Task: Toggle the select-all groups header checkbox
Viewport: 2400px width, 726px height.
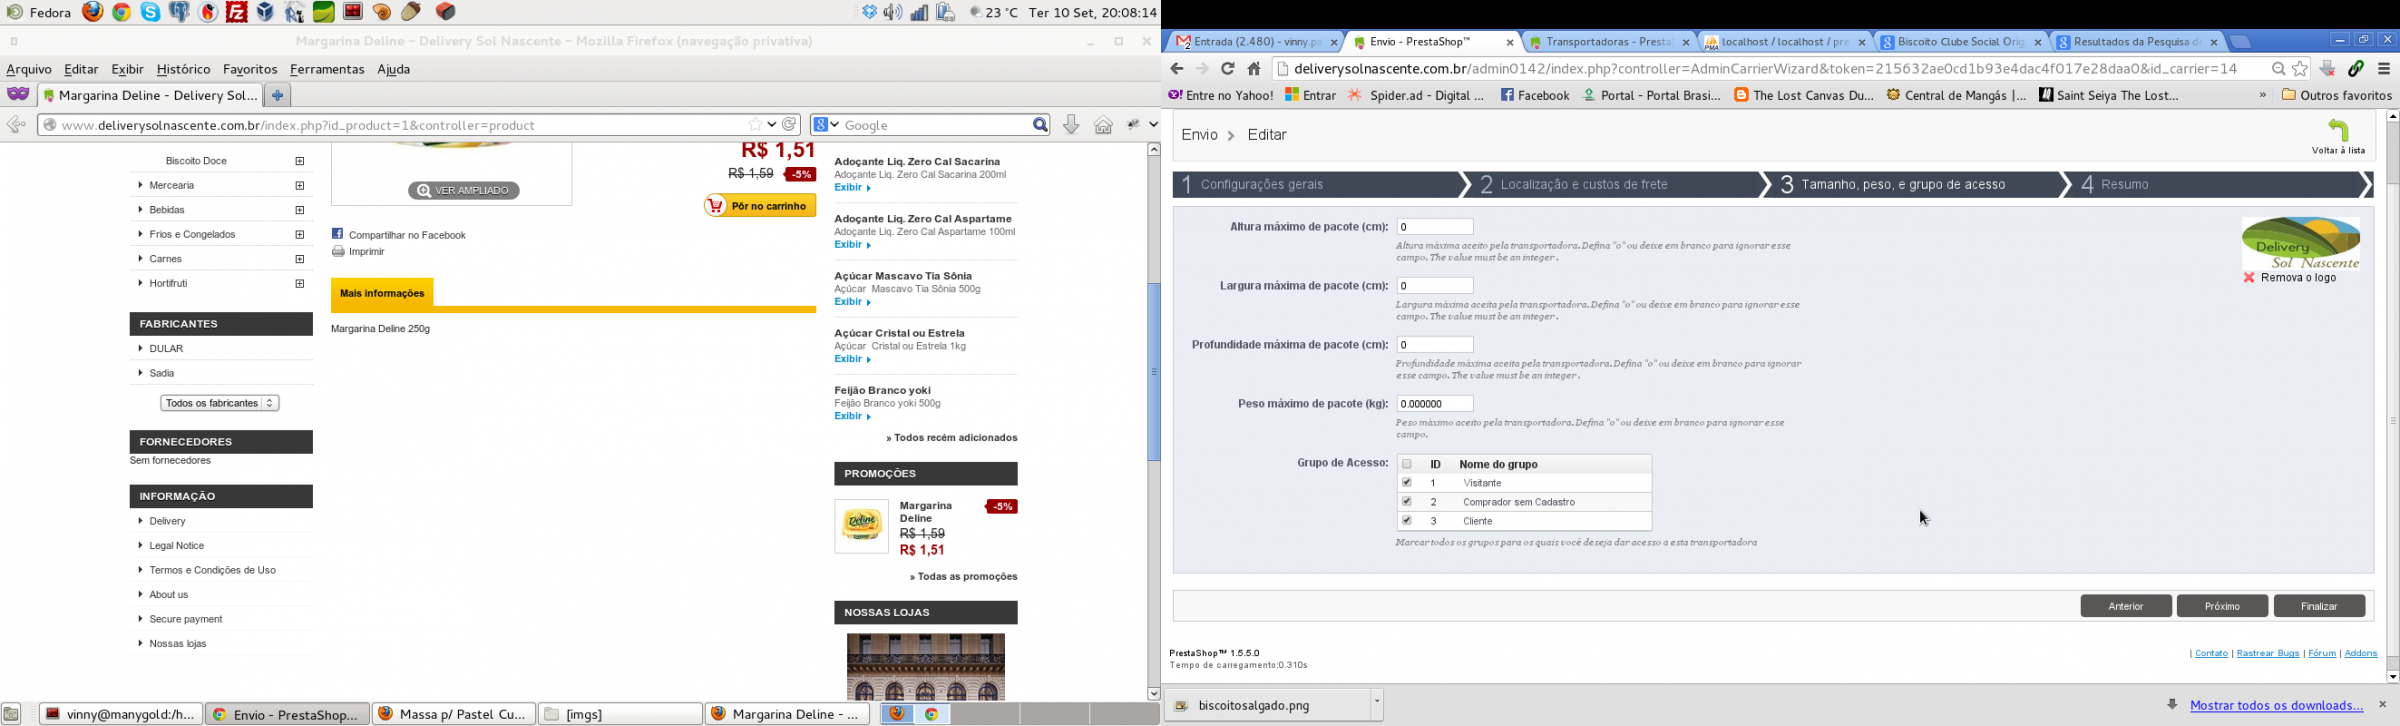Action: [x=1406, y=464]
